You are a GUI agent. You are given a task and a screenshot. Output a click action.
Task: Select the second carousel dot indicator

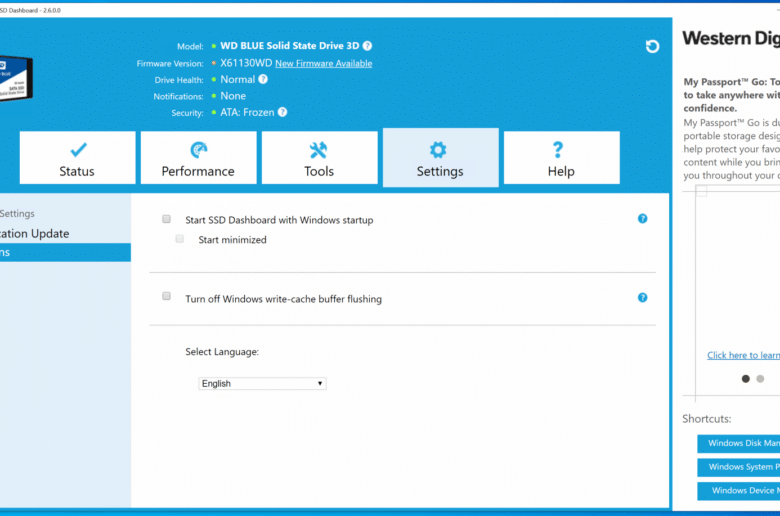tap(760, 379)
